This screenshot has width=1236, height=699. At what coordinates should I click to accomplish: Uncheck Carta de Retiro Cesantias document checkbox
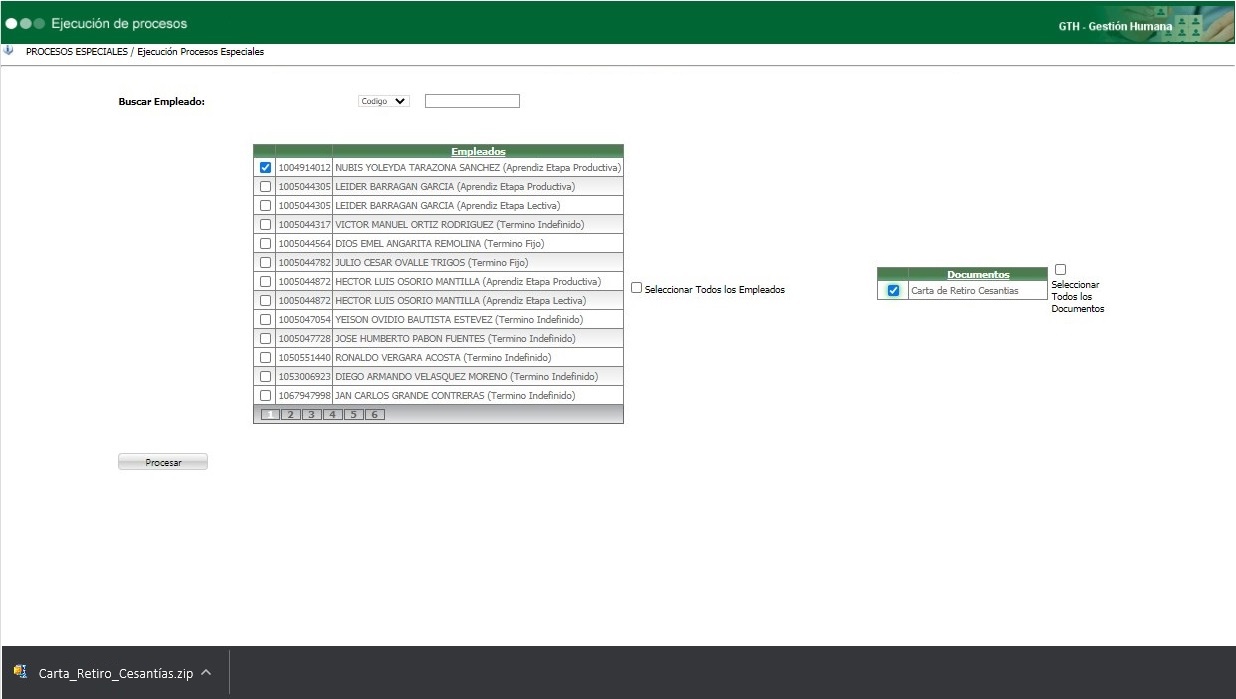(x=893, y=291)
